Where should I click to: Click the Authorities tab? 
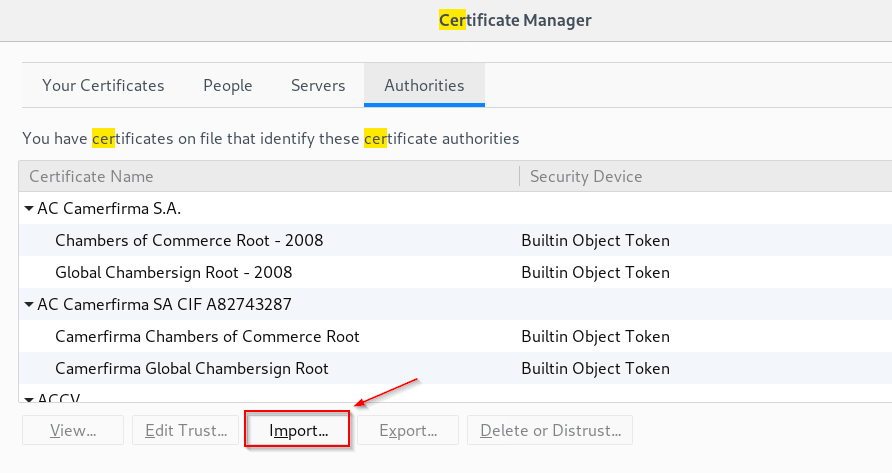coord(424,85)
